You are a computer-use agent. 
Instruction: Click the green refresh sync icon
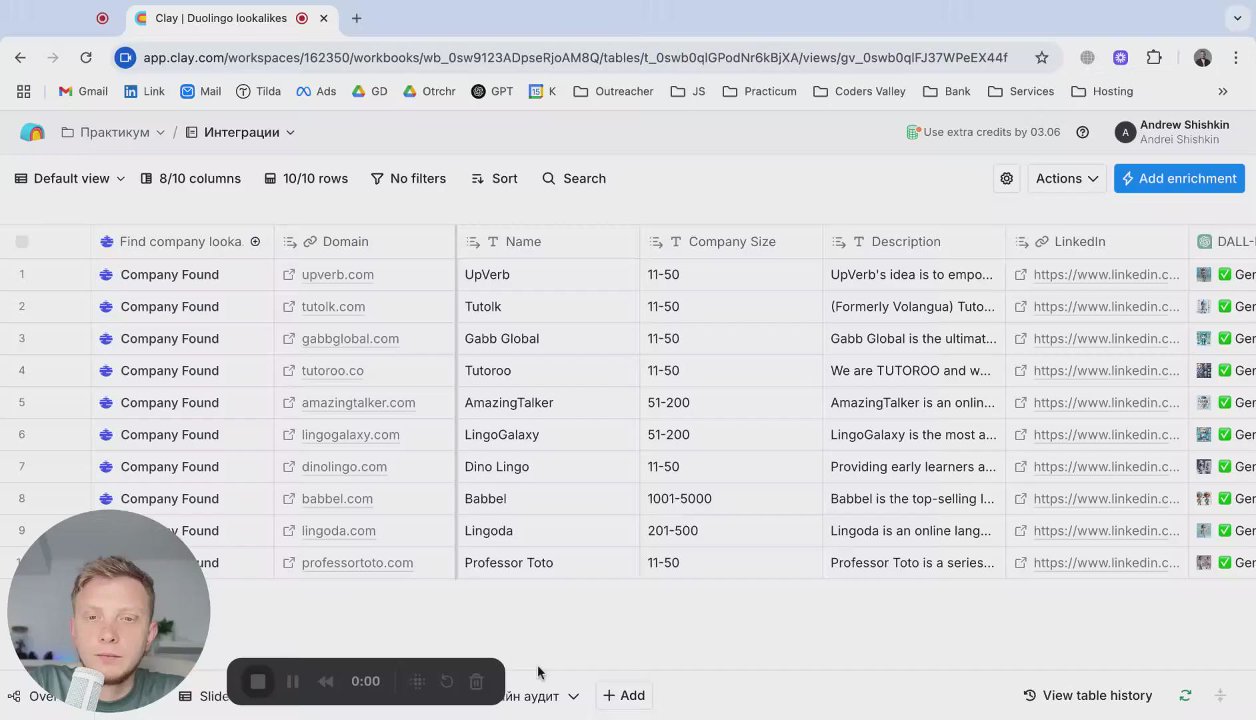point(1185,695)
